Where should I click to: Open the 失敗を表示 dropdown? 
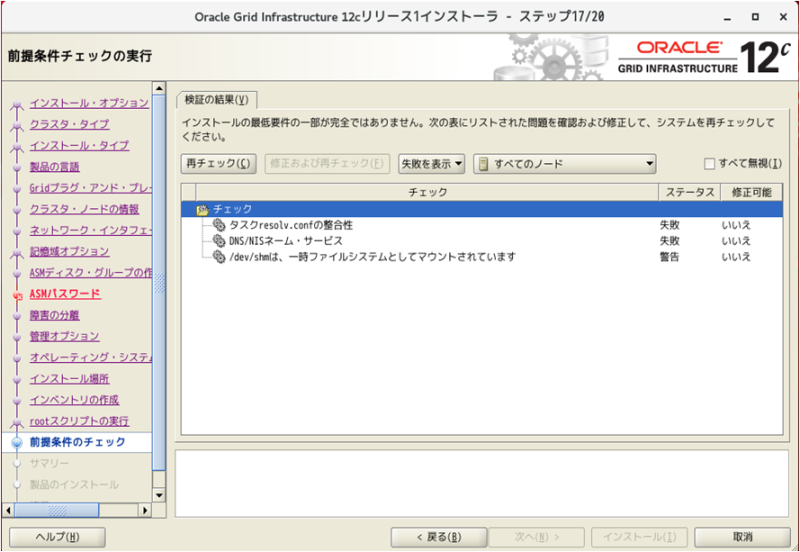click(x=431, y=164)
